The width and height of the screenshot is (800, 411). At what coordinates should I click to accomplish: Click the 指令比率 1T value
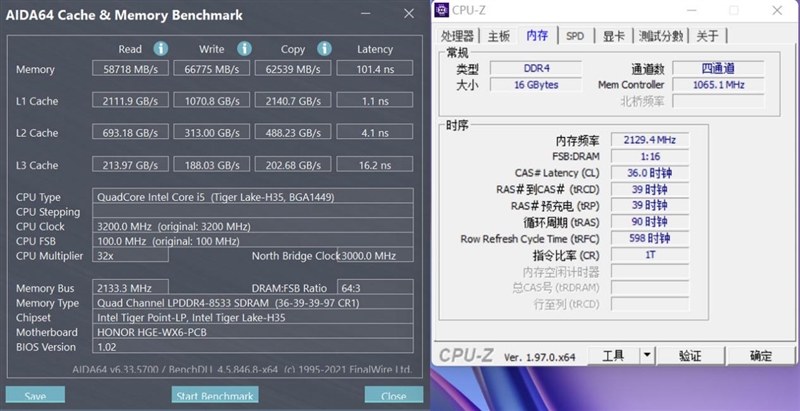(x=650, y=254)
